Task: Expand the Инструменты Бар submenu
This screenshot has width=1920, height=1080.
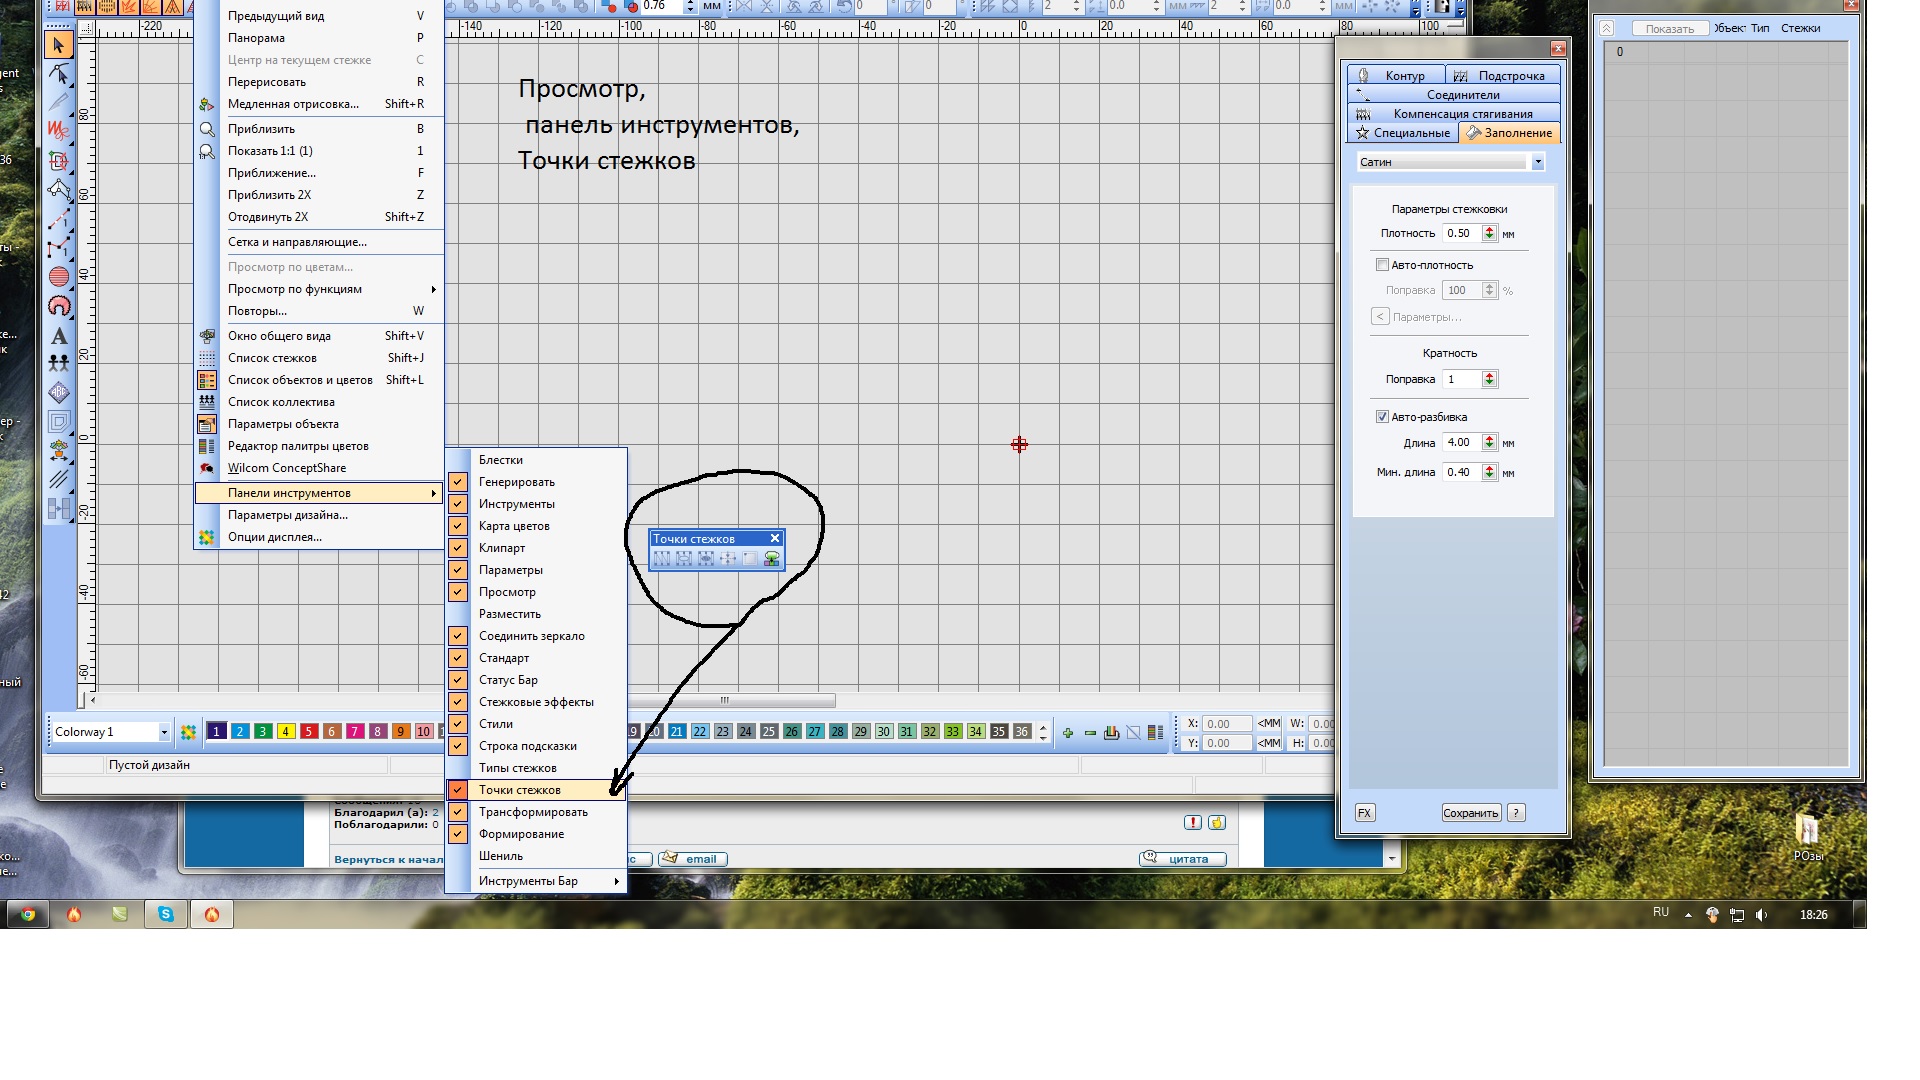Action: [528, 881]
